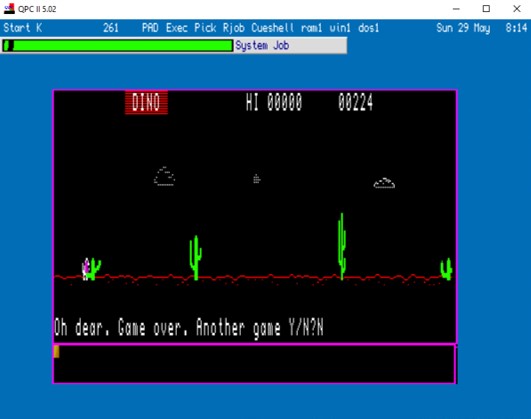The image size is (531, 419).
Task: Click the green System Job progress bar
Action: (118, 45)
